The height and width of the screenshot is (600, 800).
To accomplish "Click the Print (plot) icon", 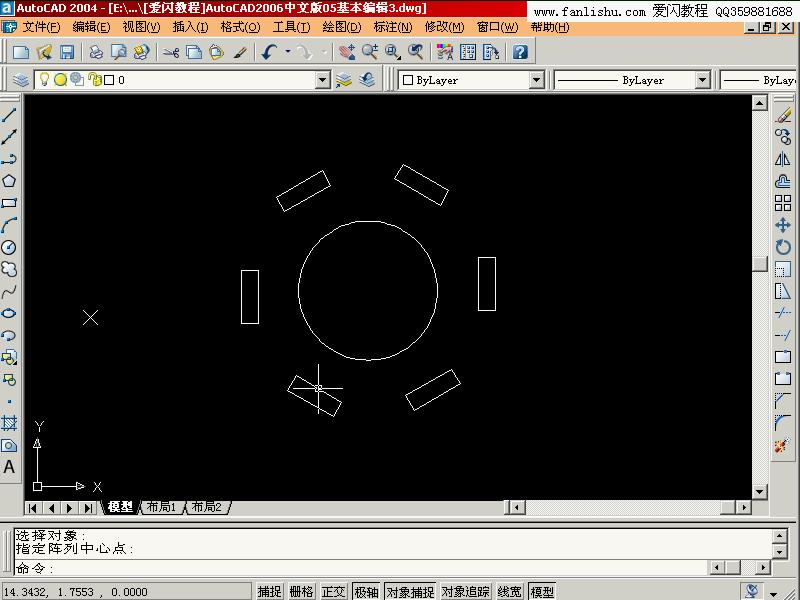I will [96, 52].
